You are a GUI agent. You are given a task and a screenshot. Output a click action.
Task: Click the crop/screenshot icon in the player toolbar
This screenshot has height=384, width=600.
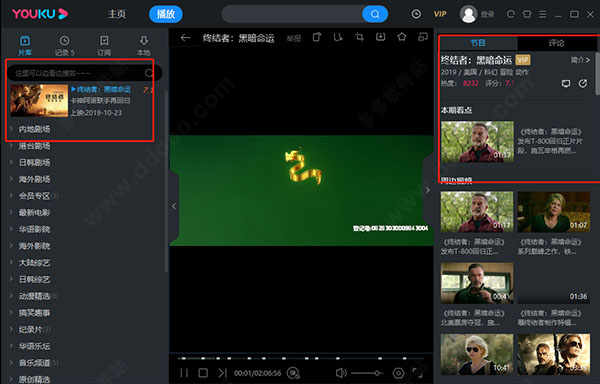click(359, 37)
